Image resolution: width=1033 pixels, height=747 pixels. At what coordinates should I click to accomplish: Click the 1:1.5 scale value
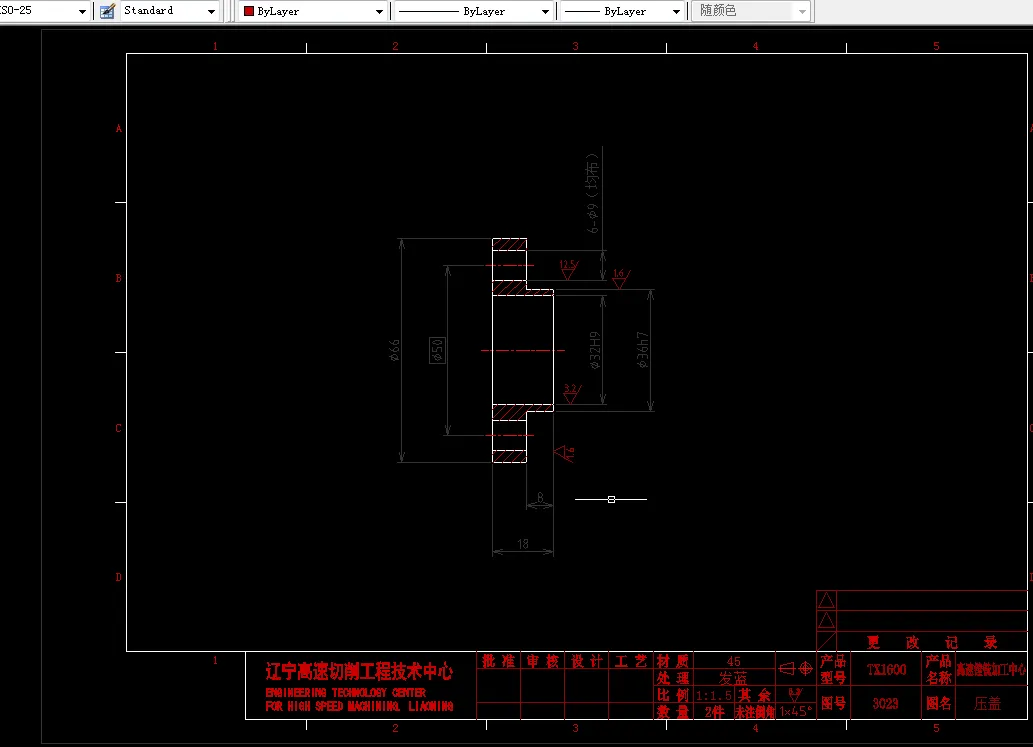coord(714,695)
